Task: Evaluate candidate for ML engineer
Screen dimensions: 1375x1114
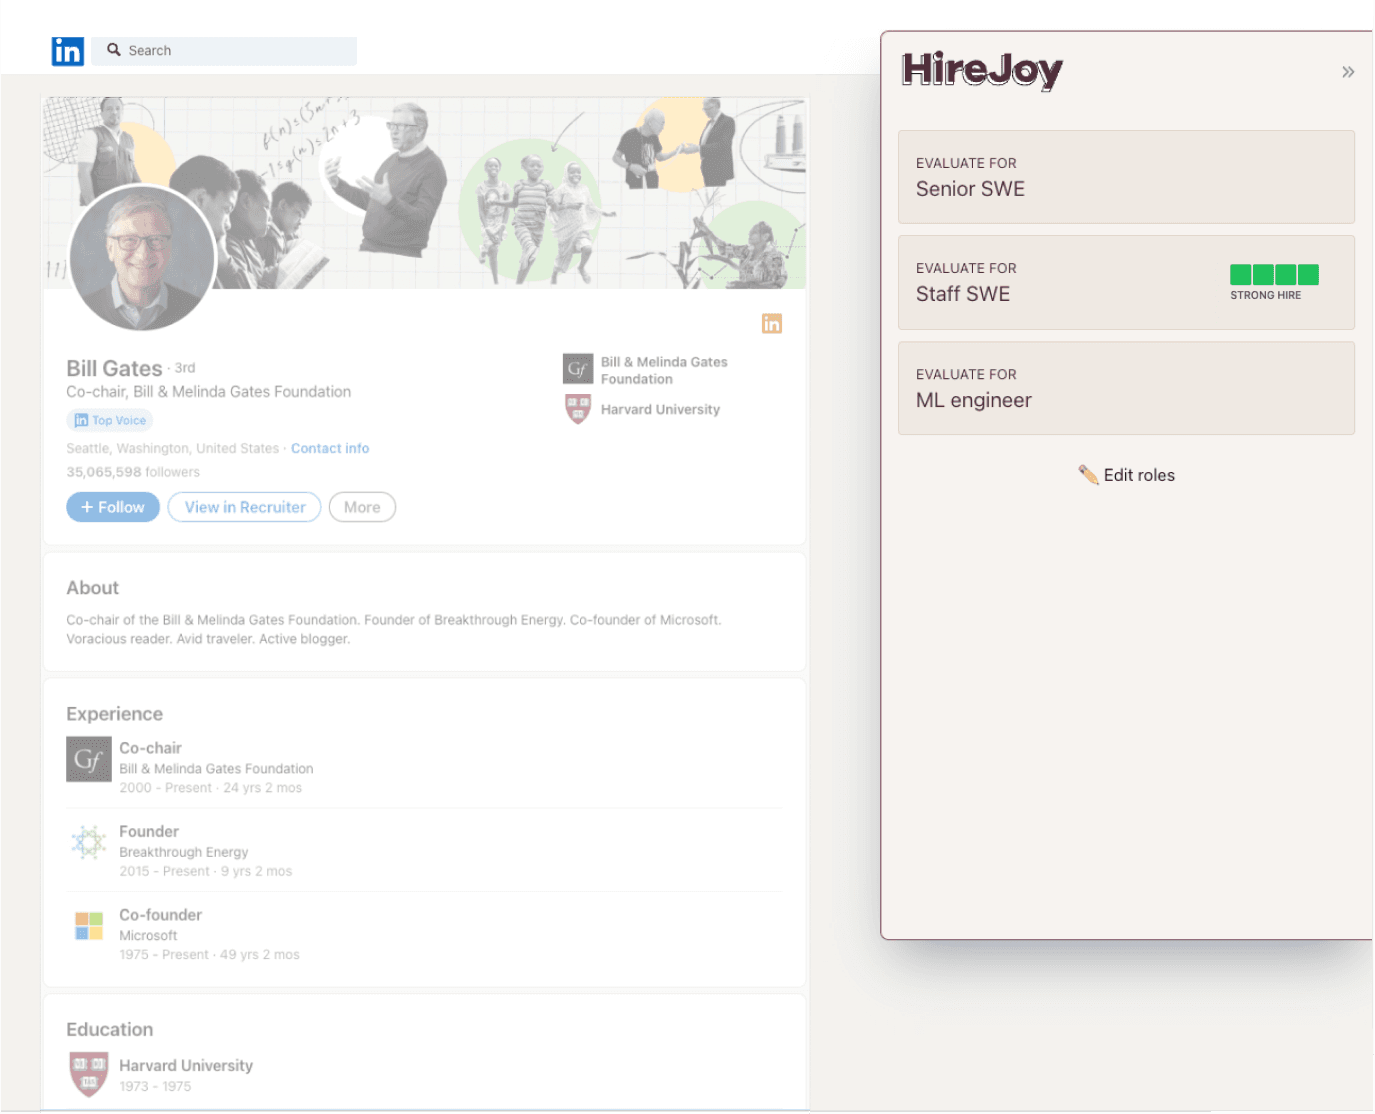Action: [x=1126, y=389]
